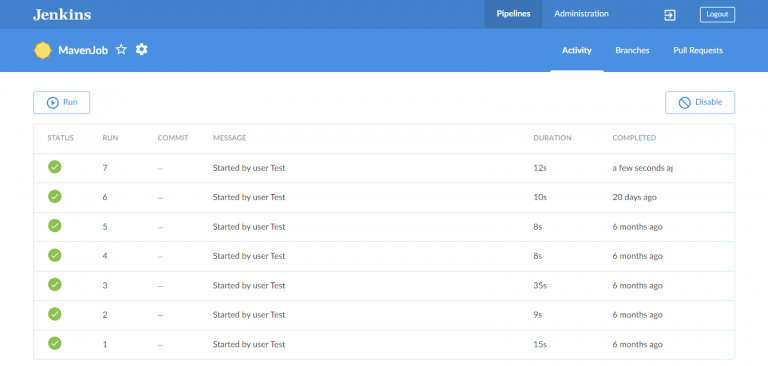Click the Disable button
This screenshot has width=768, height=366.
pyautogui.click(x=699, y=102)
